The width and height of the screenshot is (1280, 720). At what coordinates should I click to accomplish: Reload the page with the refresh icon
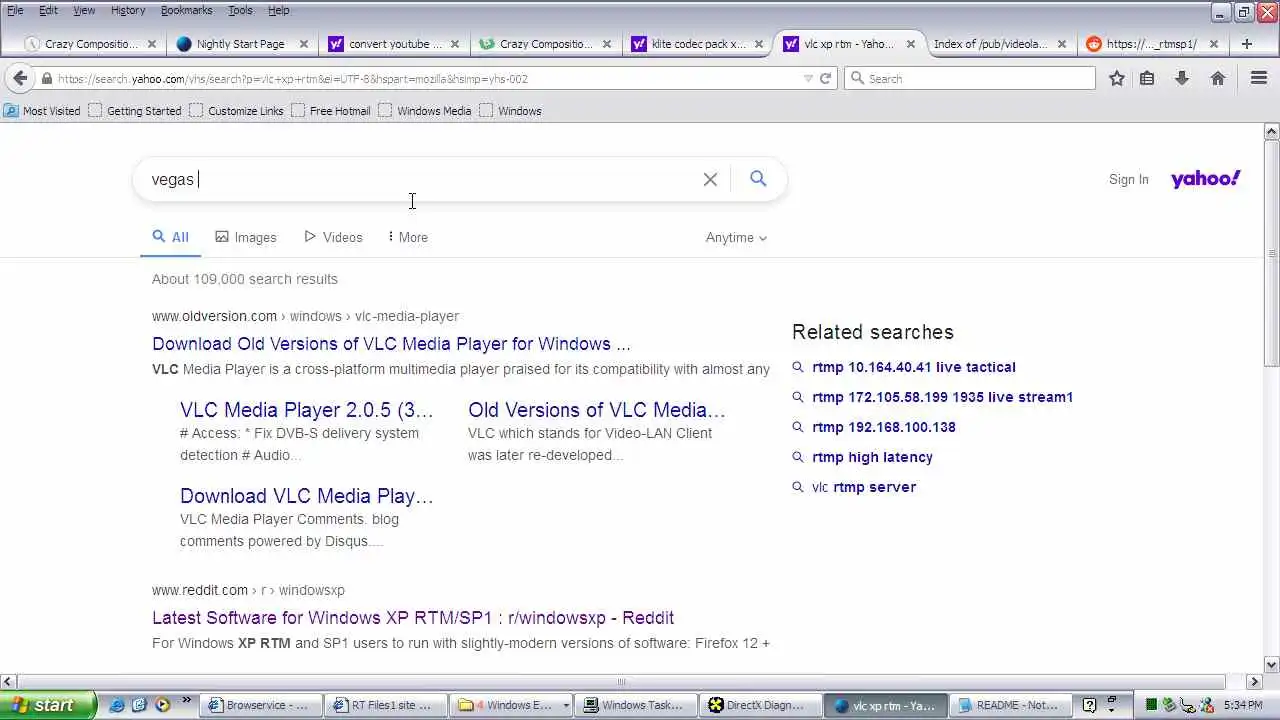tap(826, 78)
